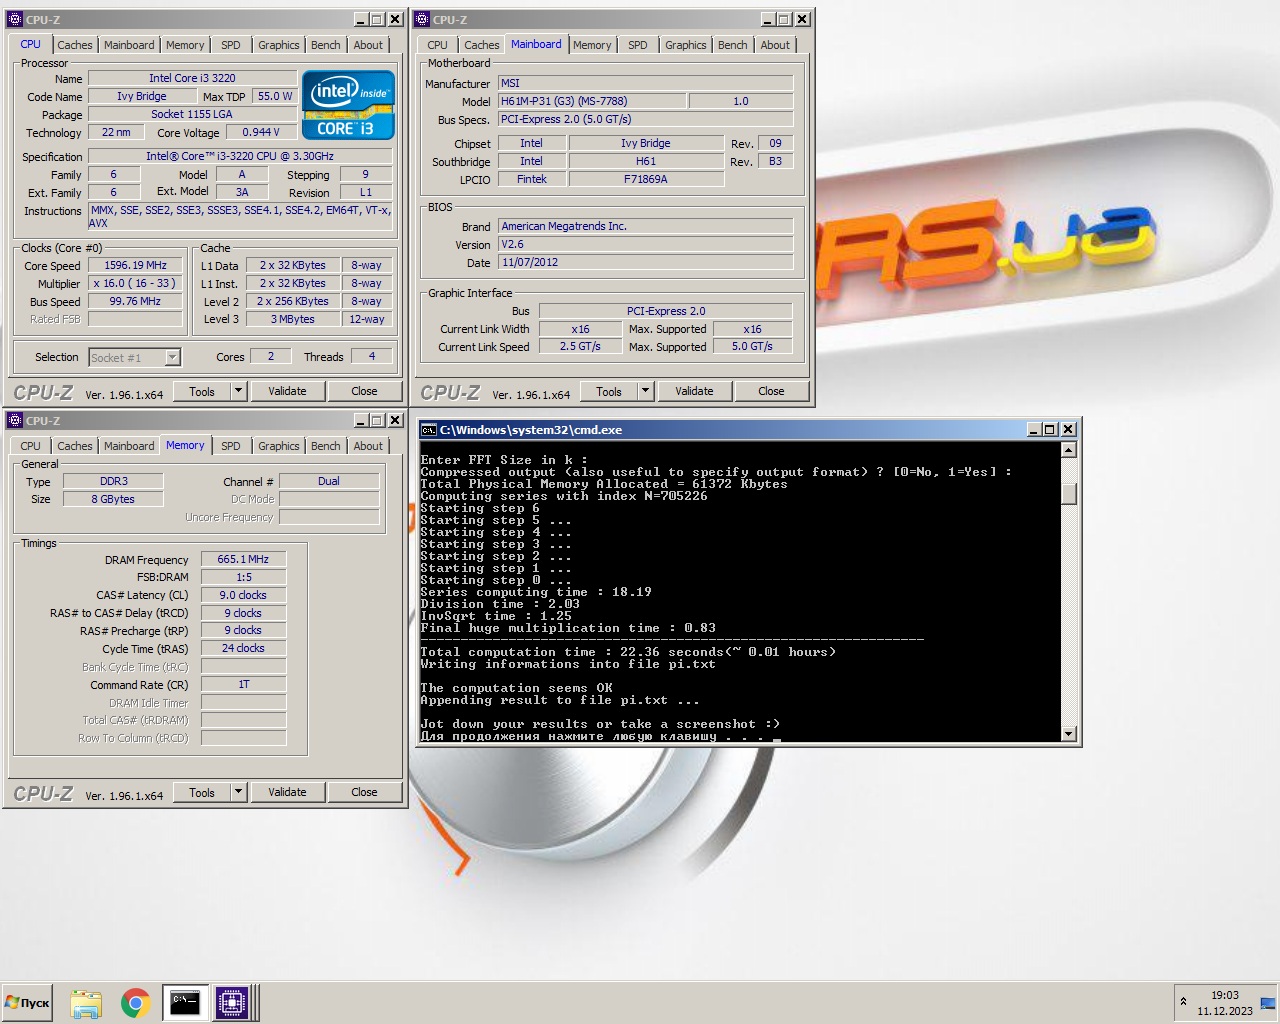Open Graphics tab in Mainboard window
1280x1024 pixels.
click(685, 45)
